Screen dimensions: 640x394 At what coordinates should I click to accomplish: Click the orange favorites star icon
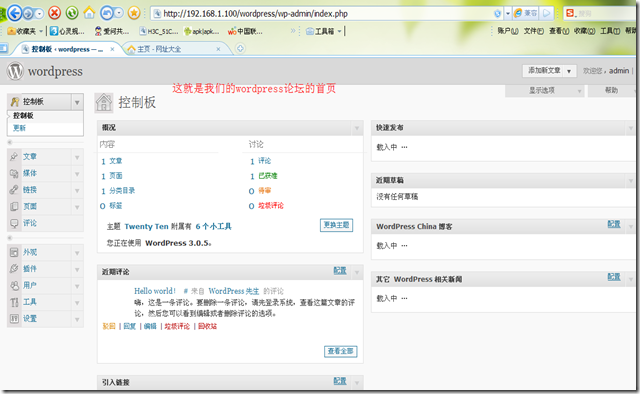[134, 13]
